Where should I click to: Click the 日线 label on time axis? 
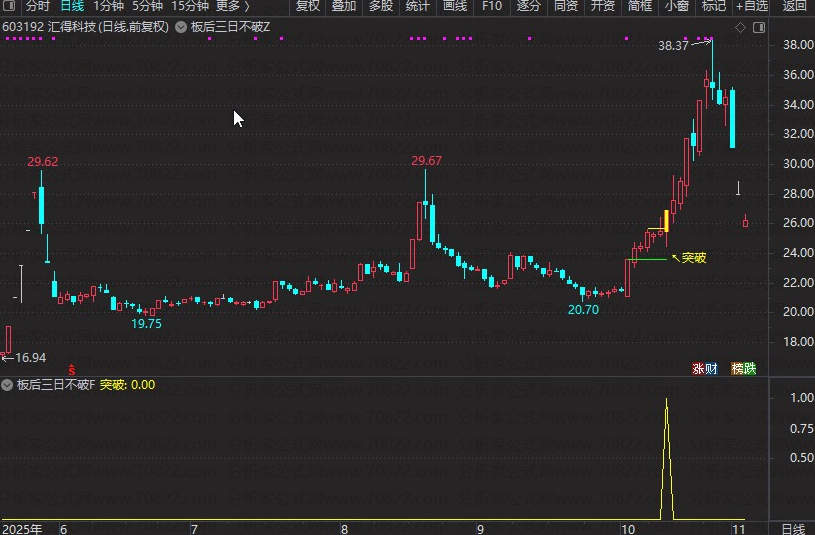click(x=792, y=528)
